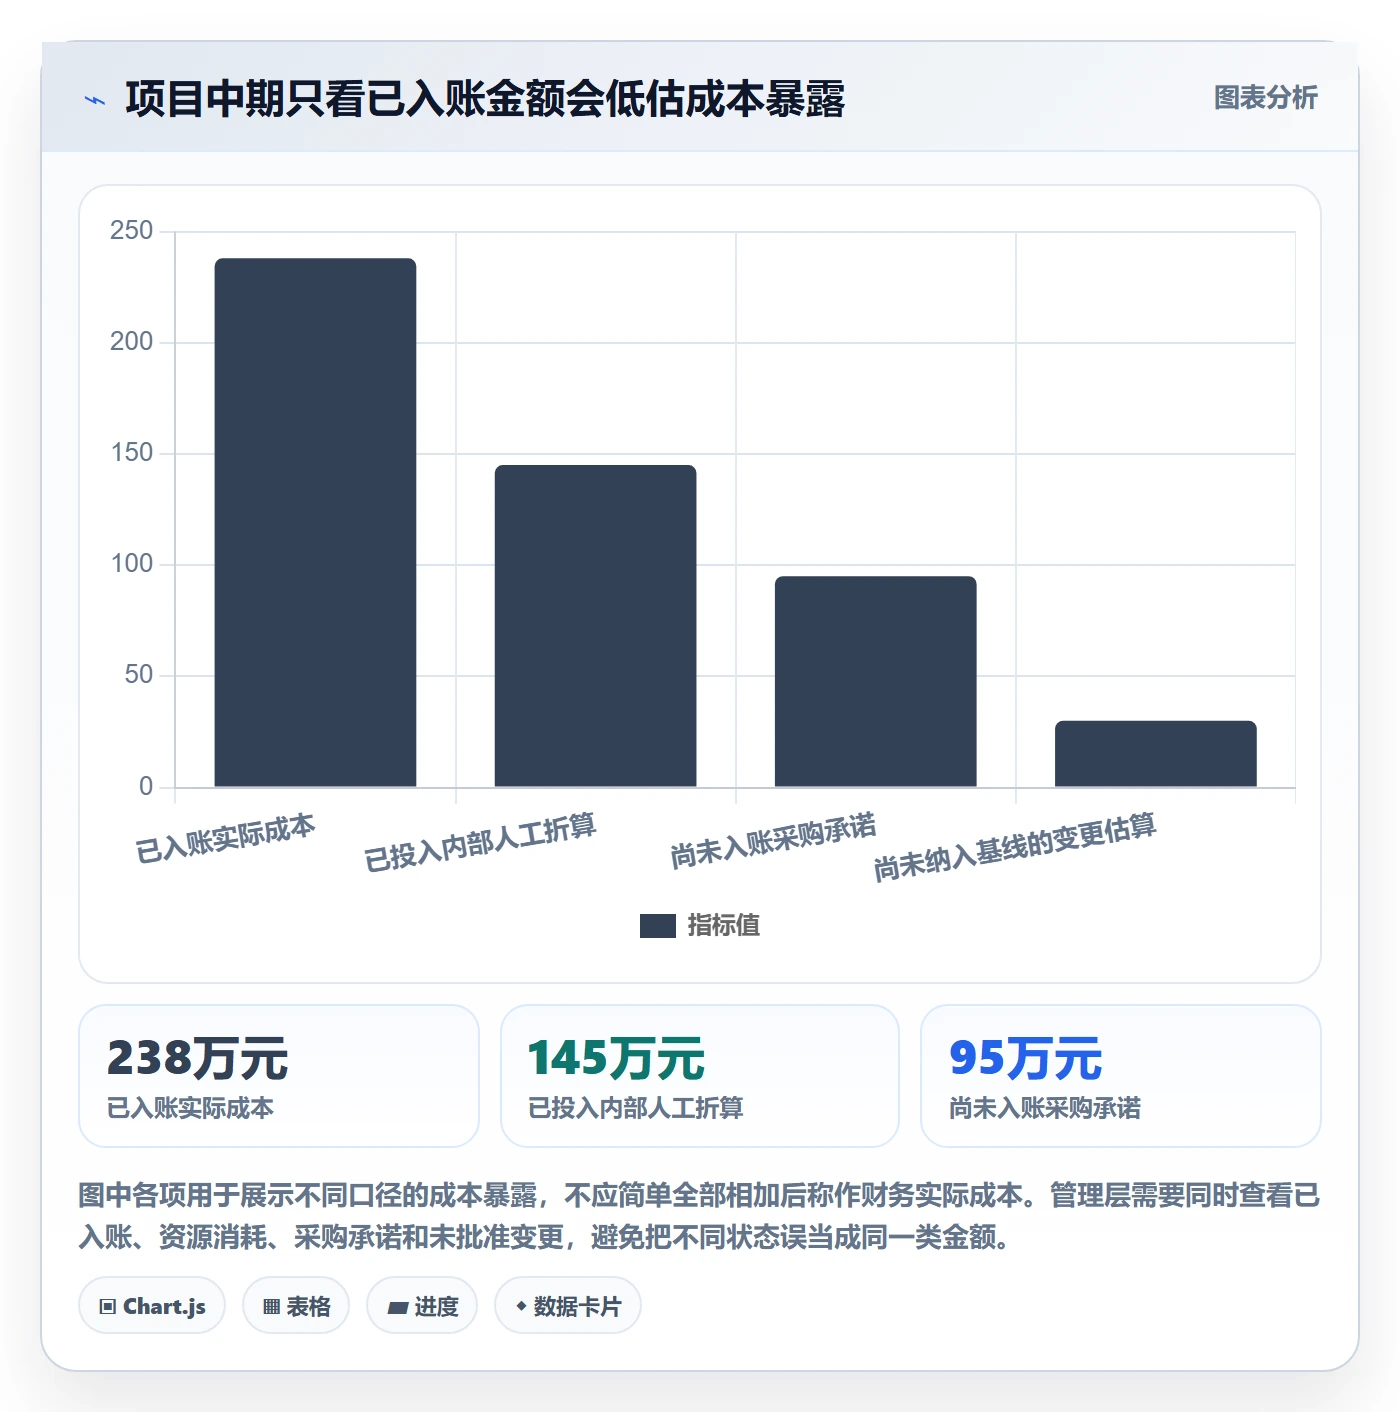The image size is (1400, 1412).
Task: Click the 100 y-axis tick label
Action: (x=132, y=564)
